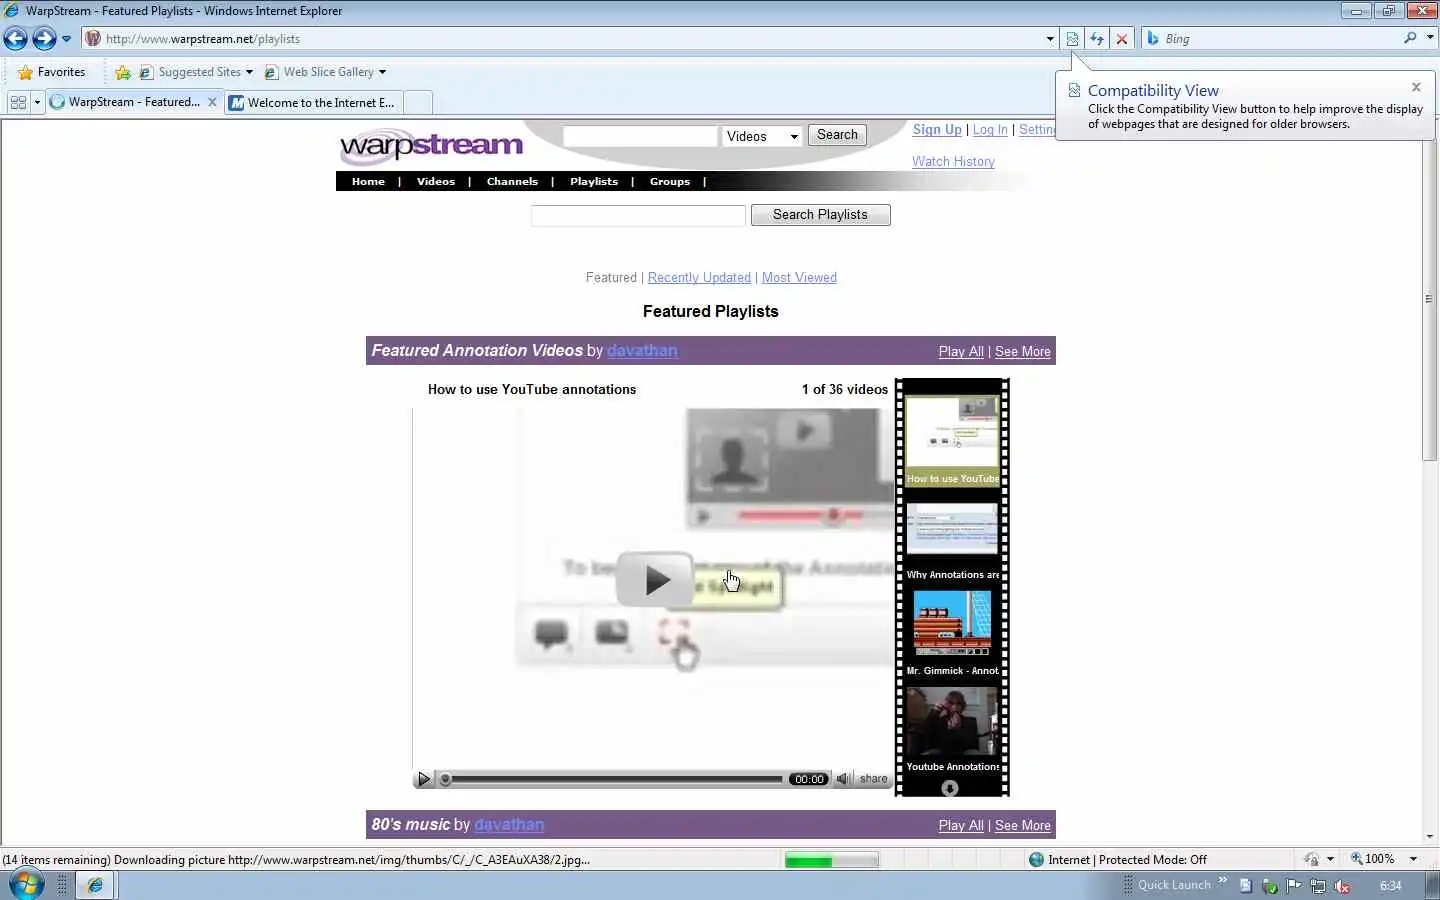Select Home in the navigation bar
This screenshot has height=900, width=1440.
pos(368,182)
